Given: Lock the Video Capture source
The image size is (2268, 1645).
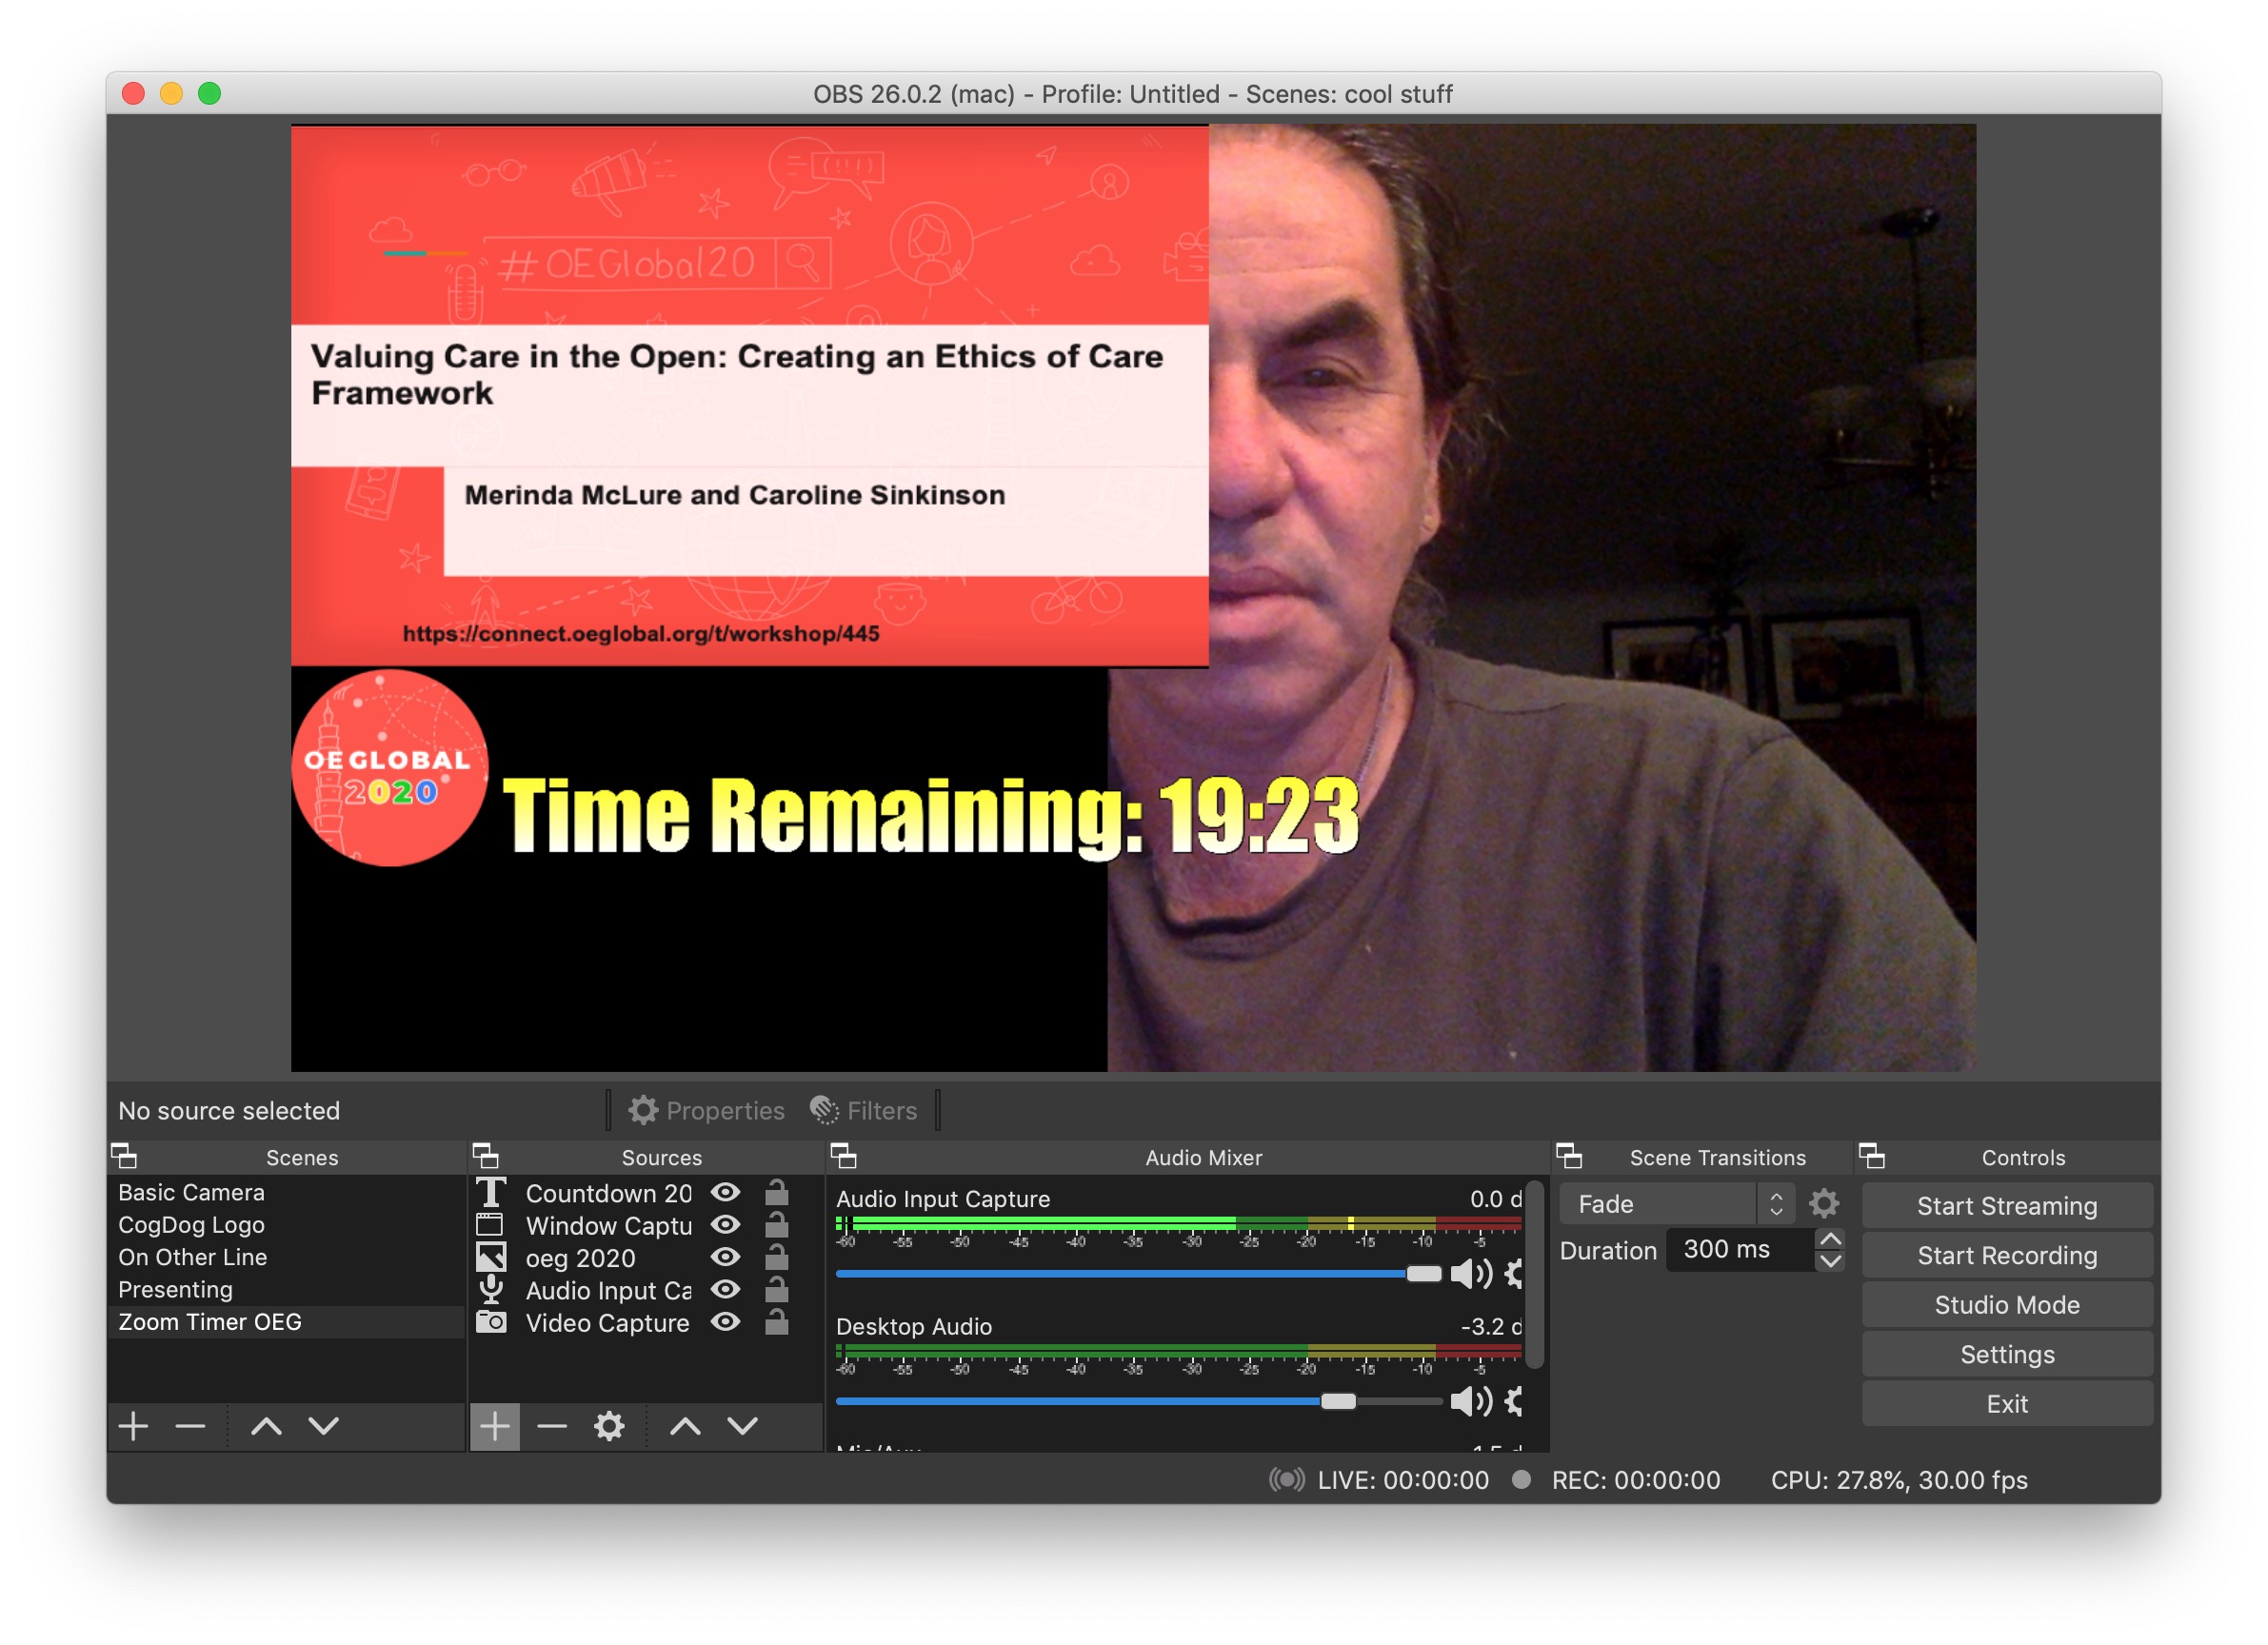Looking at the screenshot, I should pos(776,1322).
